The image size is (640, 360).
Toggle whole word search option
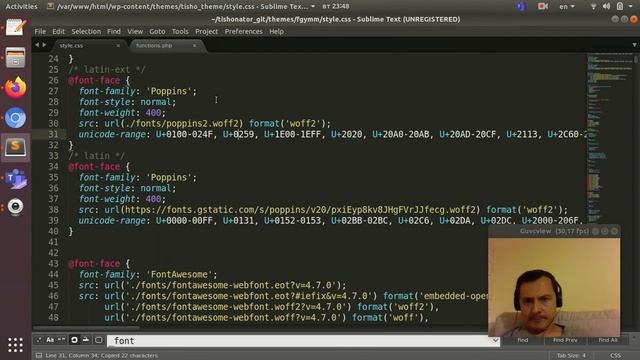tap(61, 340)
